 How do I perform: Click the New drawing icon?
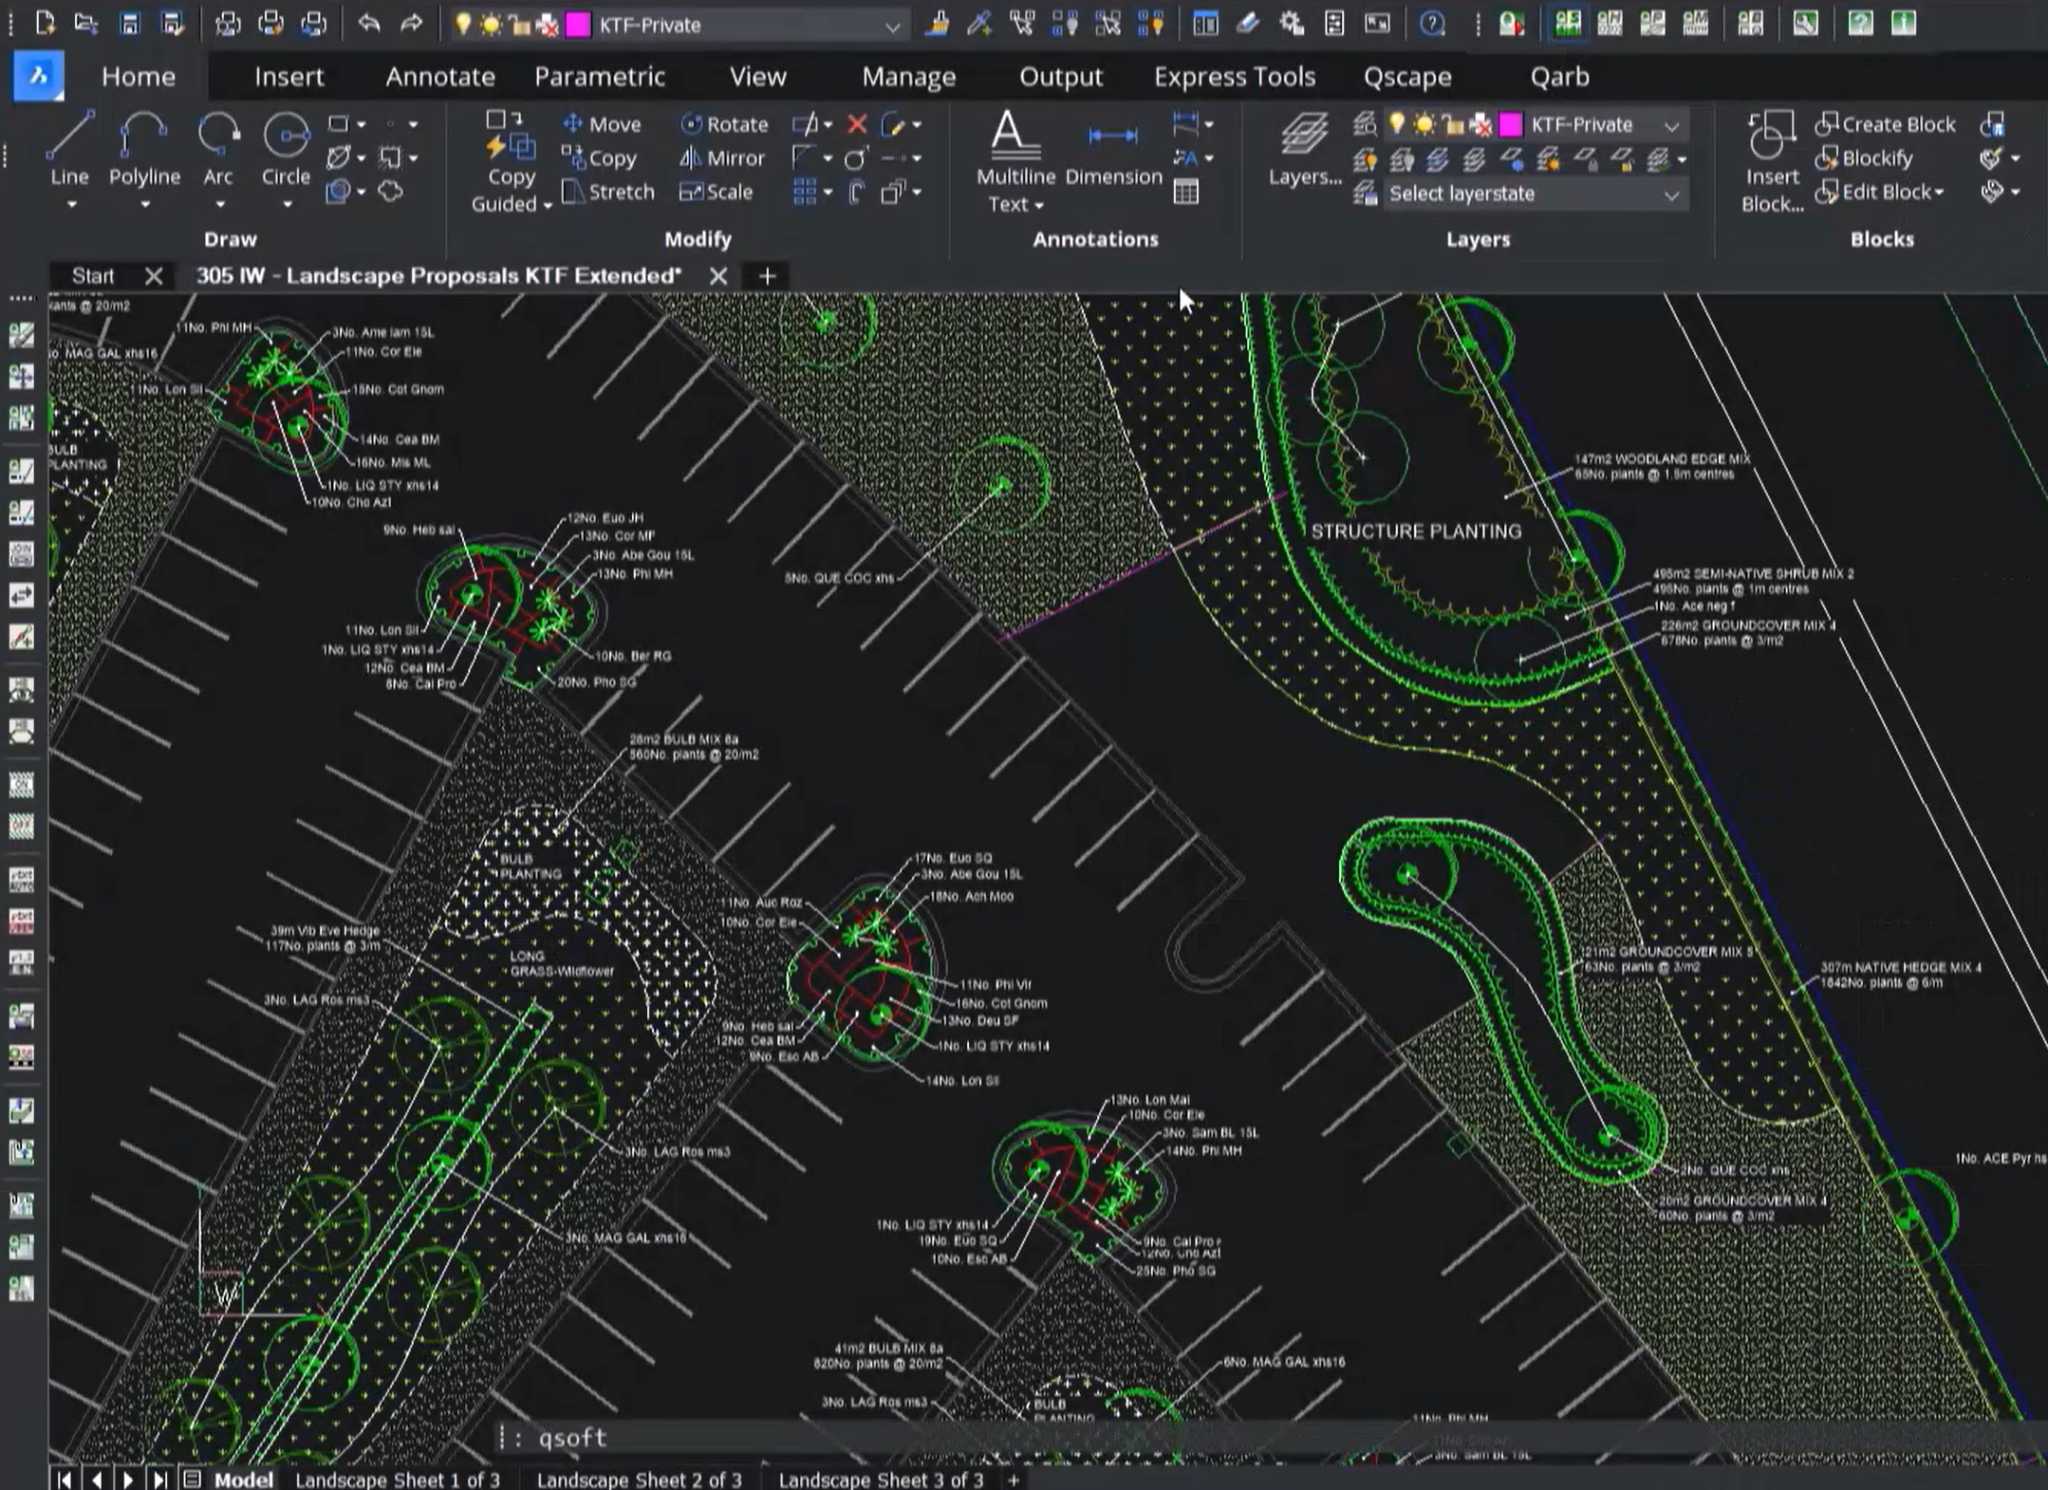coord(45,23)
